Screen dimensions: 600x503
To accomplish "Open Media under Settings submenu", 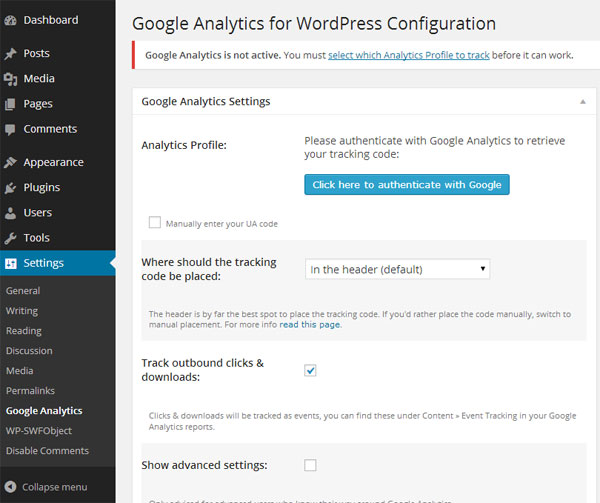I will click(20, 371).
